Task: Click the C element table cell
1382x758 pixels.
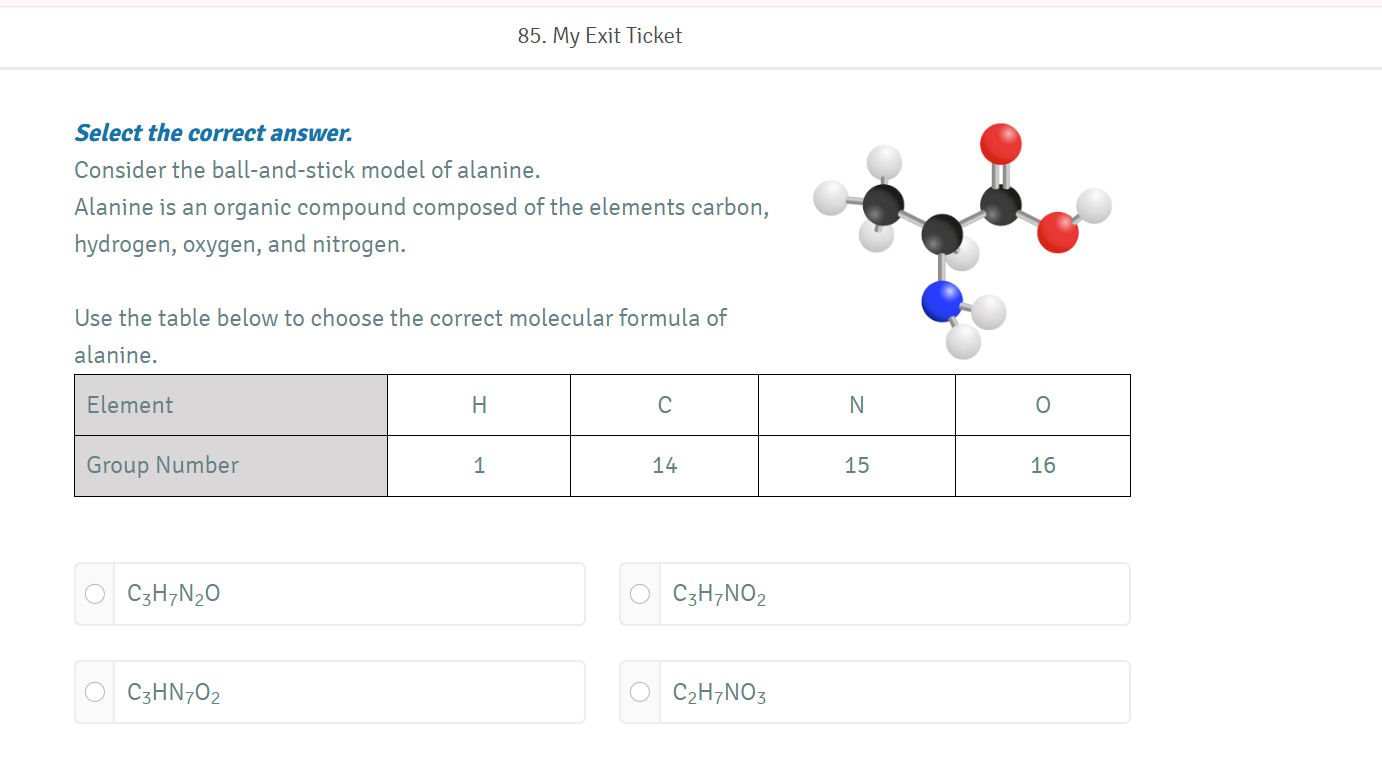Action: pyautogui.click(x=664, y=405)
